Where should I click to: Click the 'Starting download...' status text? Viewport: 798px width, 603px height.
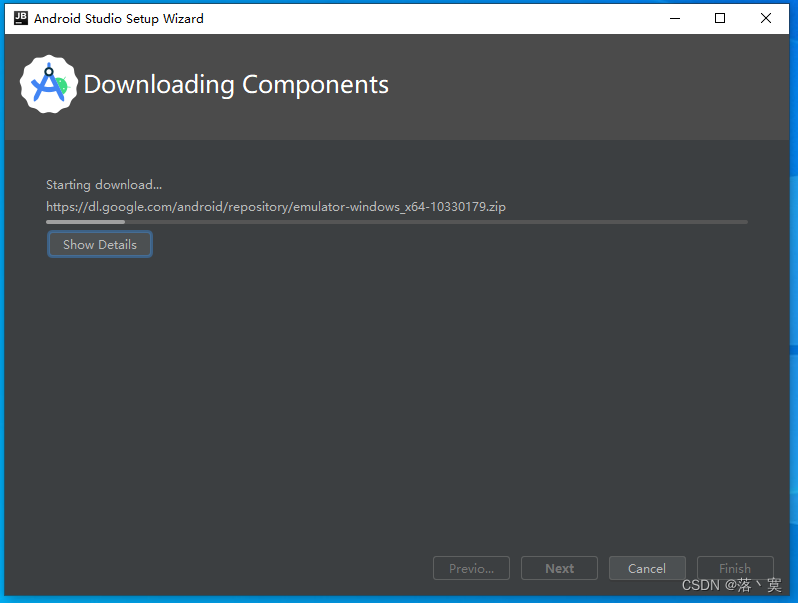point(104,185)
